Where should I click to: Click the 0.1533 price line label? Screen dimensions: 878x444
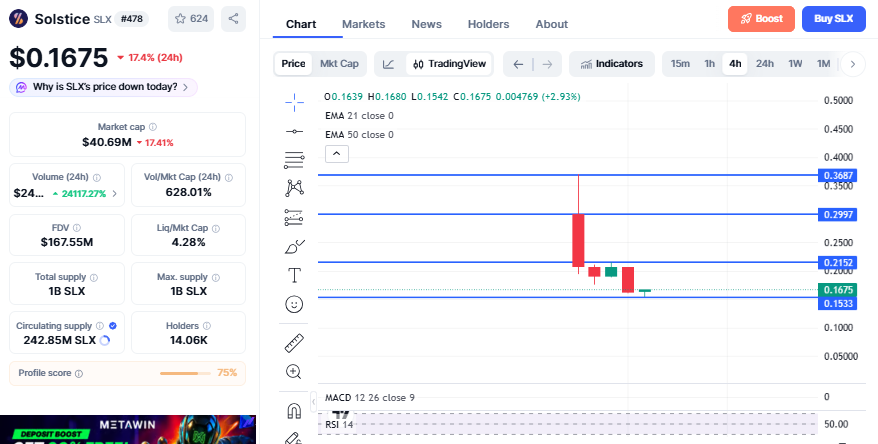[x=838, y=303]
